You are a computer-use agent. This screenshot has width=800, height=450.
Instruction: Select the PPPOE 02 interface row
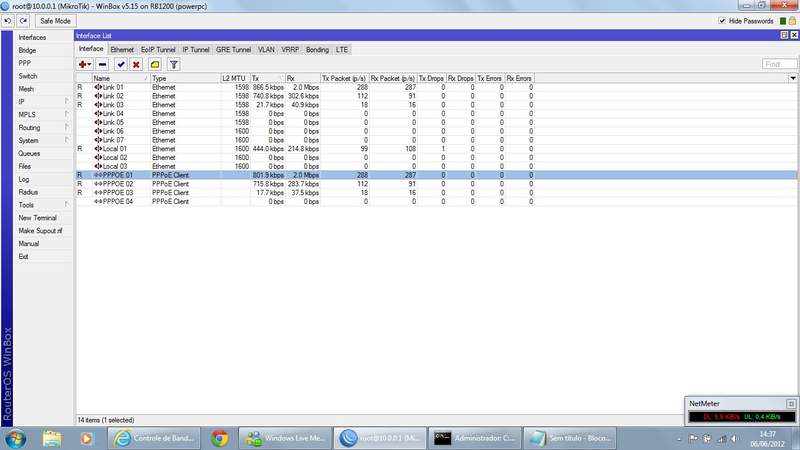point(436,184)
